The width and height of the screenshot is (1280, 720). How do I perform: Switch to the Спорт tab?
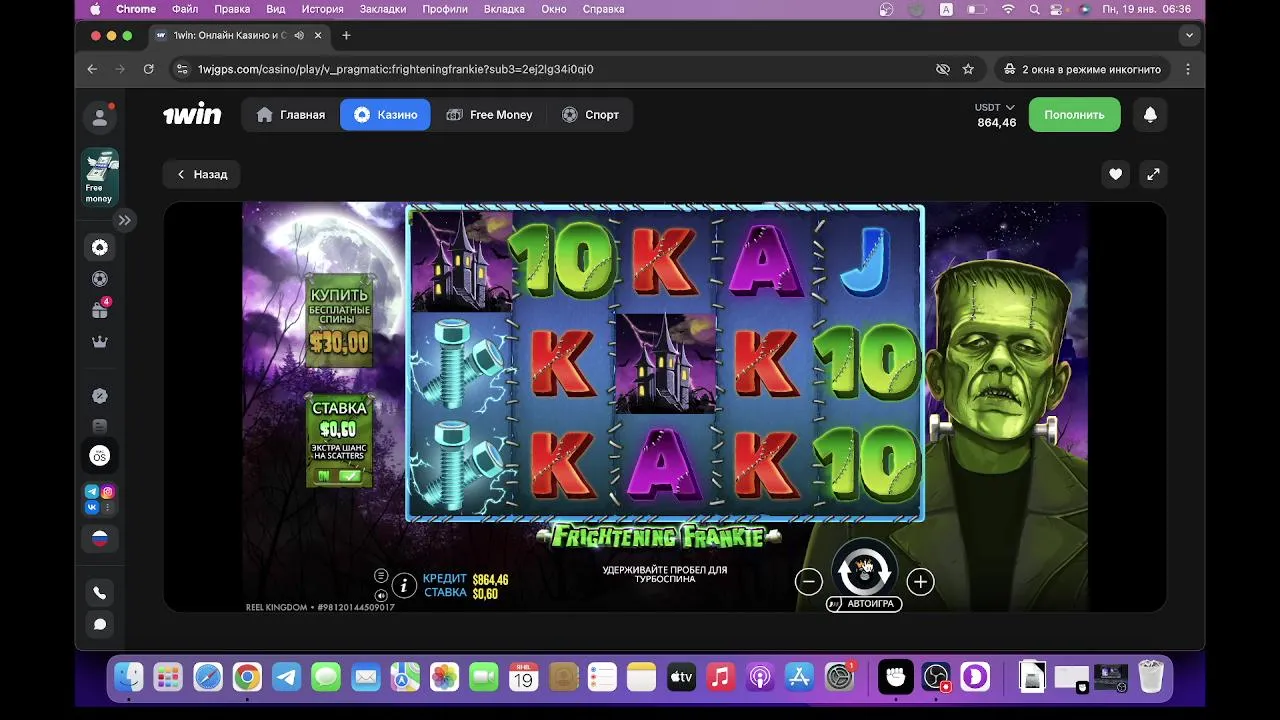click(590, 115)
